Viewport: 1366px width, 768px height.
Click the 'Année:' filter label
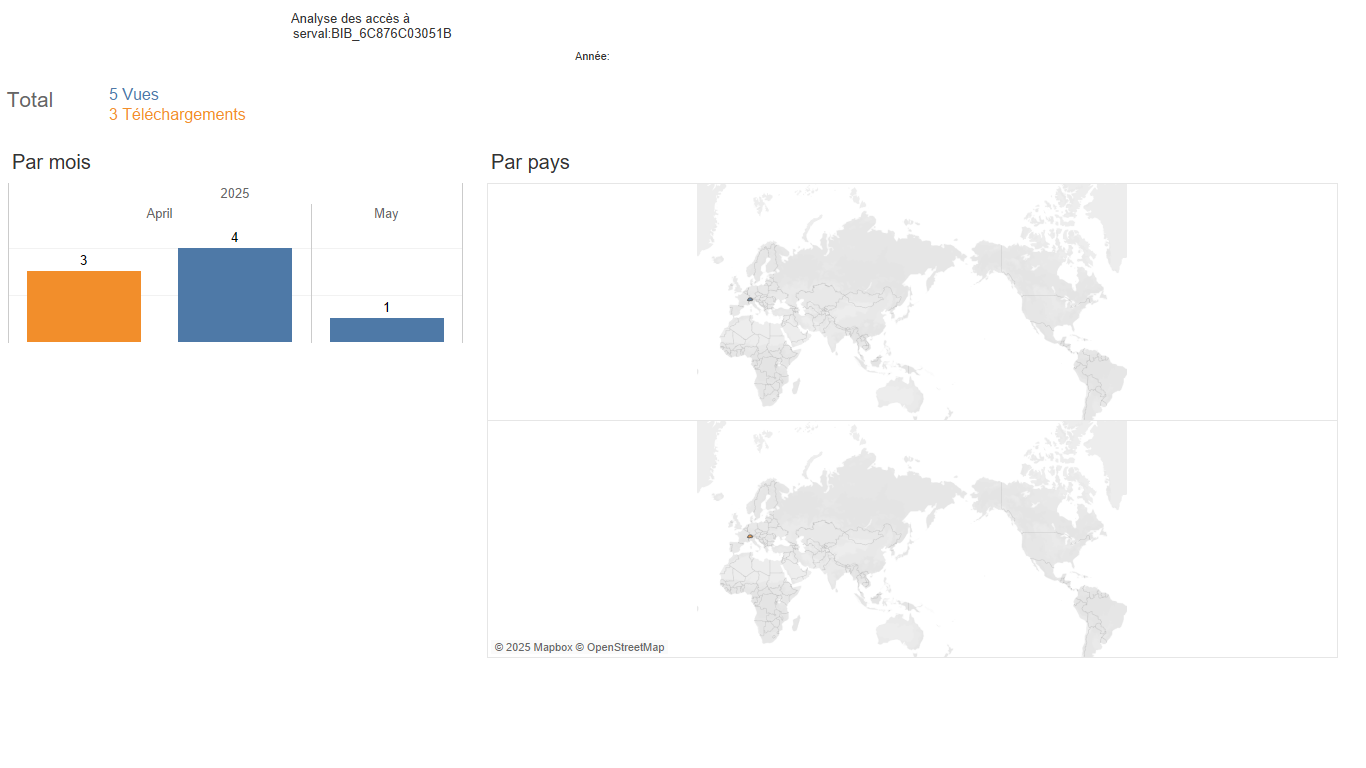pos(592,57)
